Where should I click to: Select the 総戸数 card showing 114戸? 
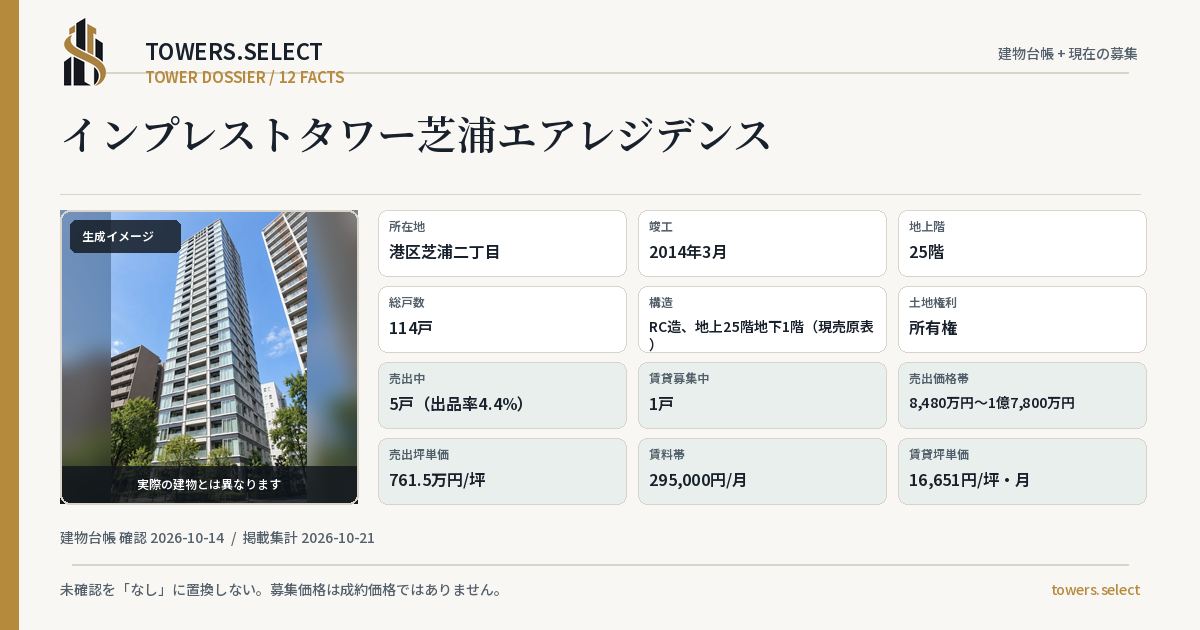pos(502,319)
